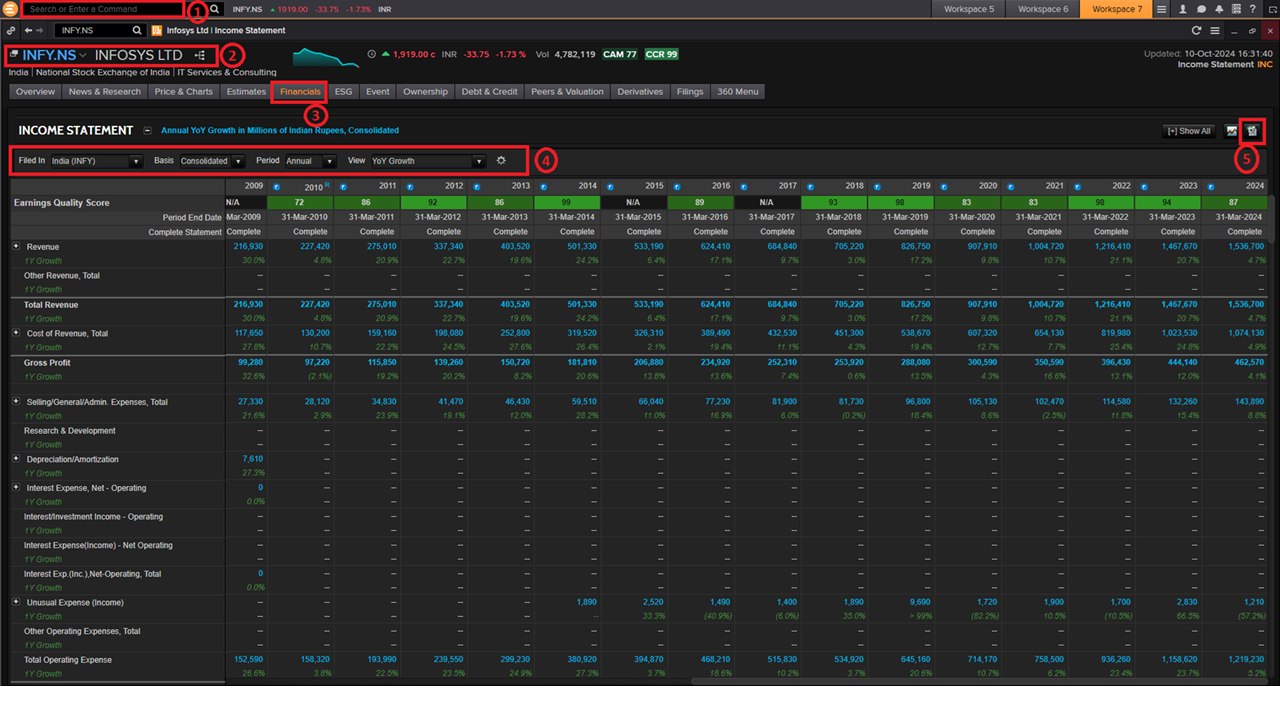
Task: Click the magnifier in the INFY.NS field
Action: (137, 30)
